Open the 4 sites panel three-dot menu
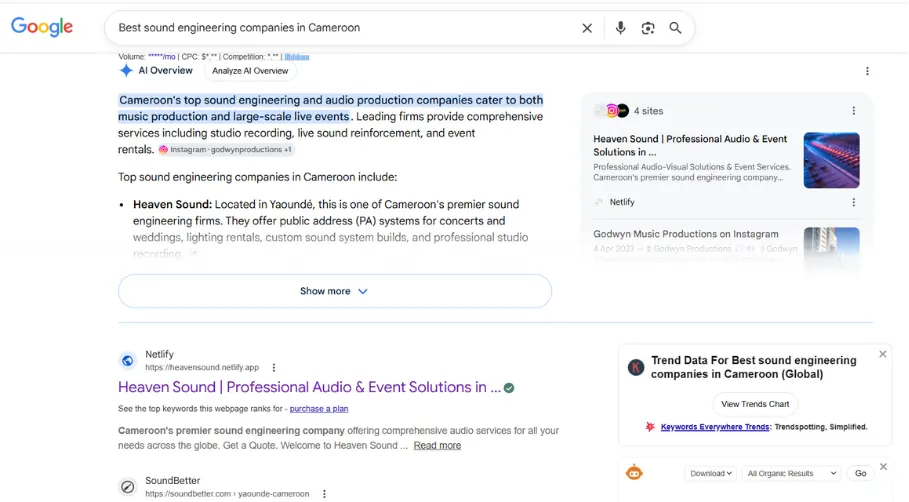The image size is (909, 502). (x=853, y=111)
